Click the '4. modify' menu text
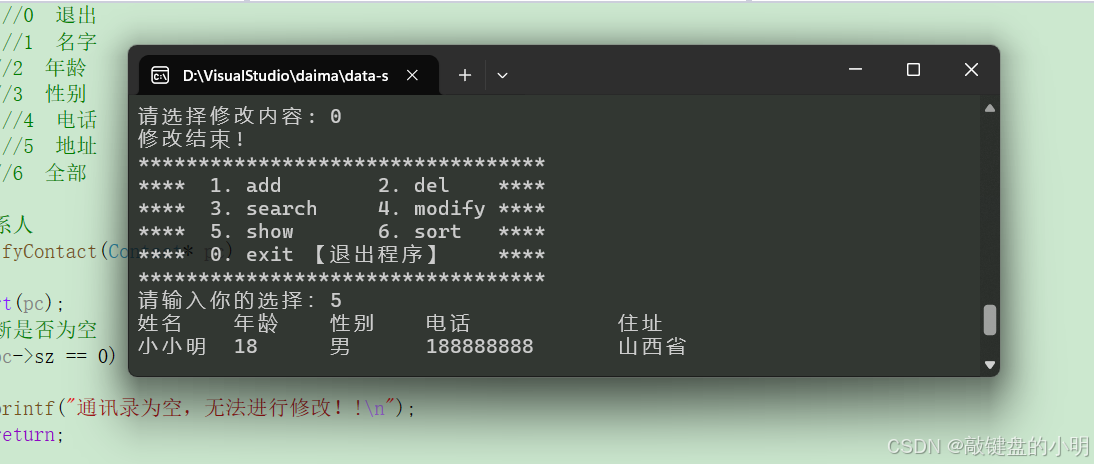Viewport: 1094px width, 464px height. [x=432, y=209]
